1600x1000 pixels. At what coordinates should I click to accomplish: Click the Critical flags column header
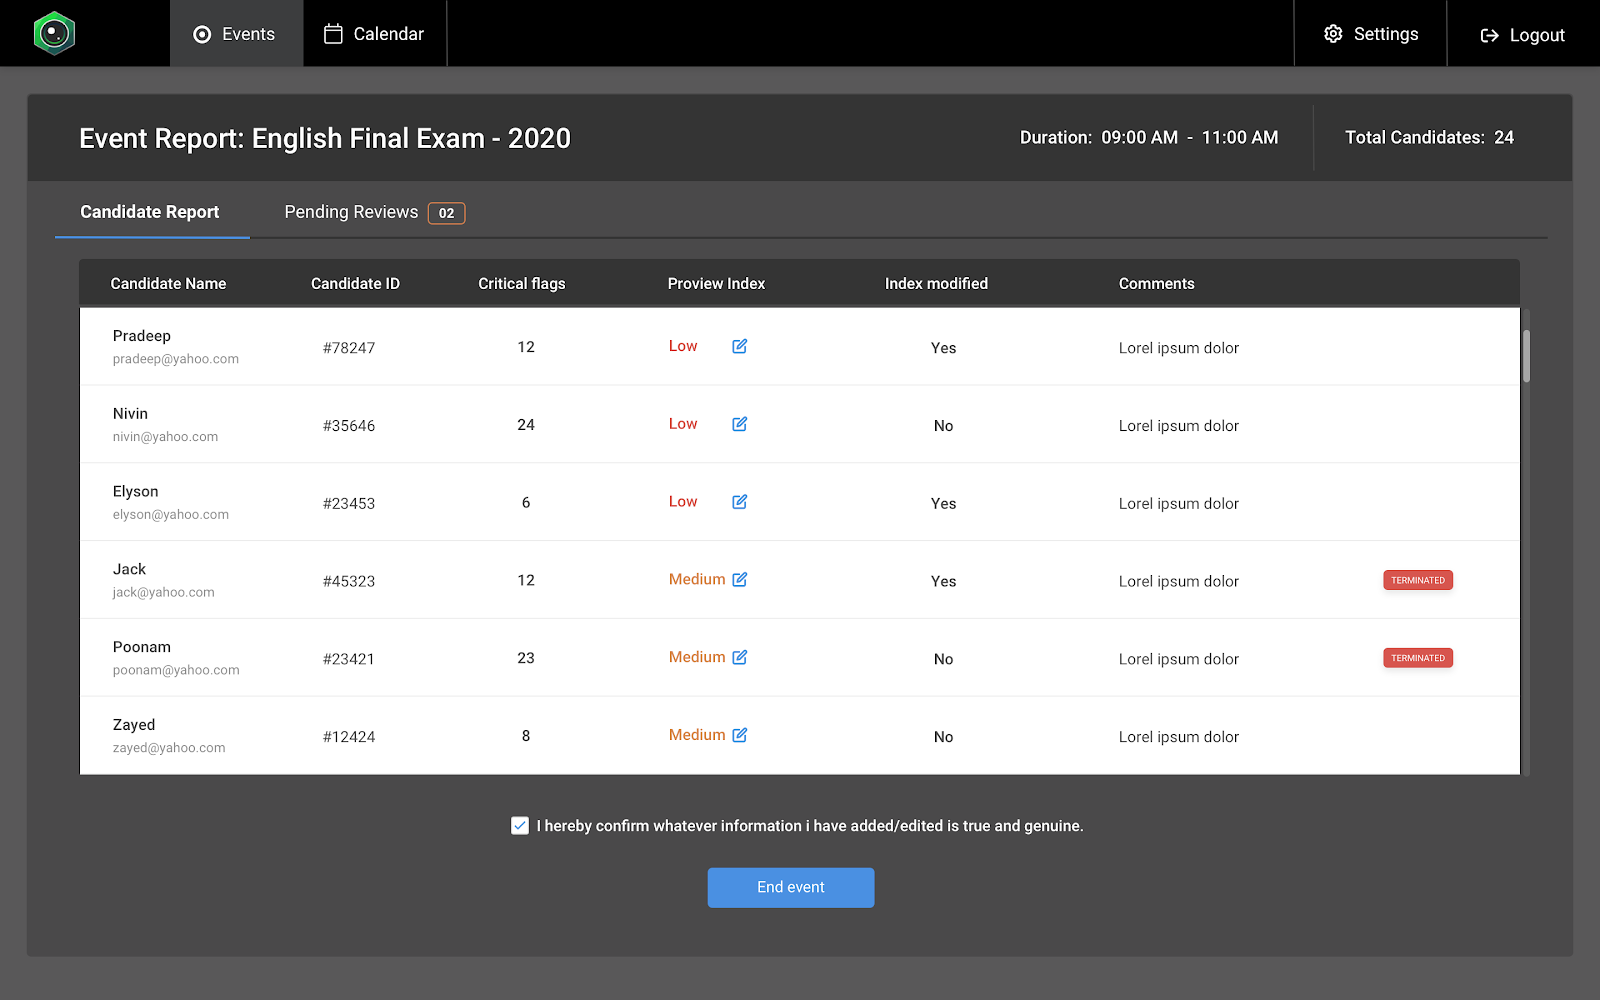tap(521, 284)
